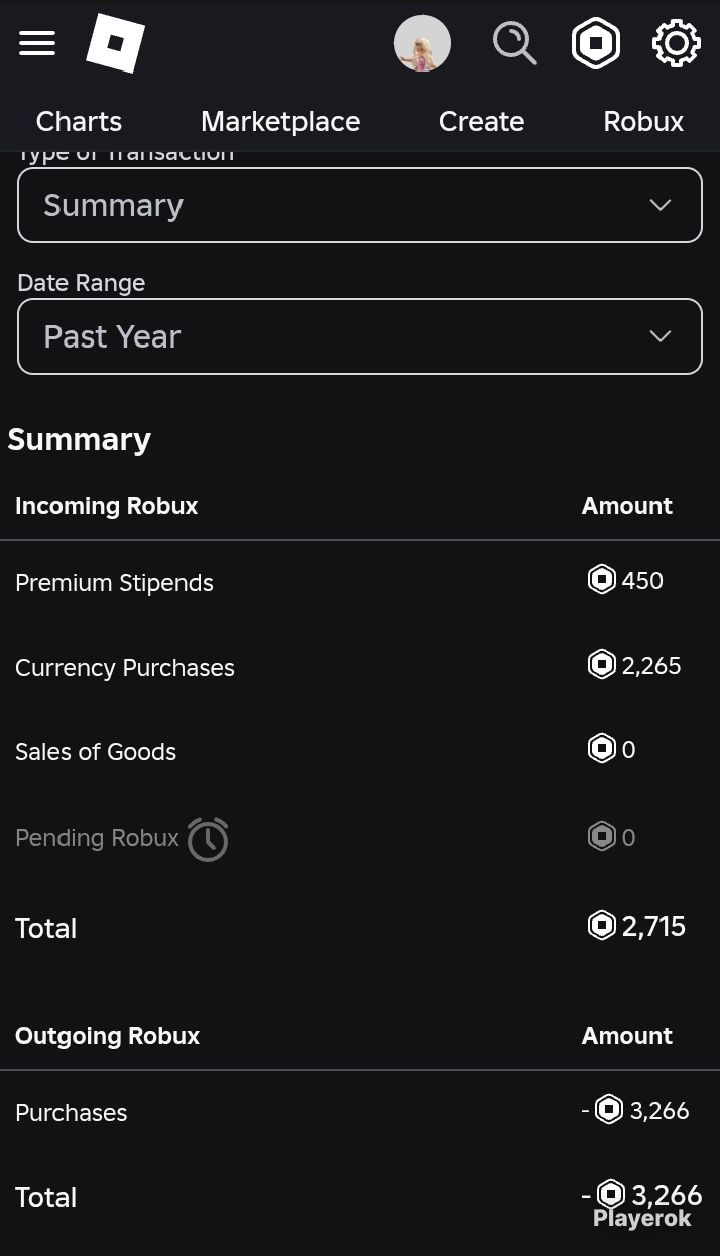Open the search magnifier icon
The height and width of the screenshot is (1256, 720).
click(x=514, y=44)
